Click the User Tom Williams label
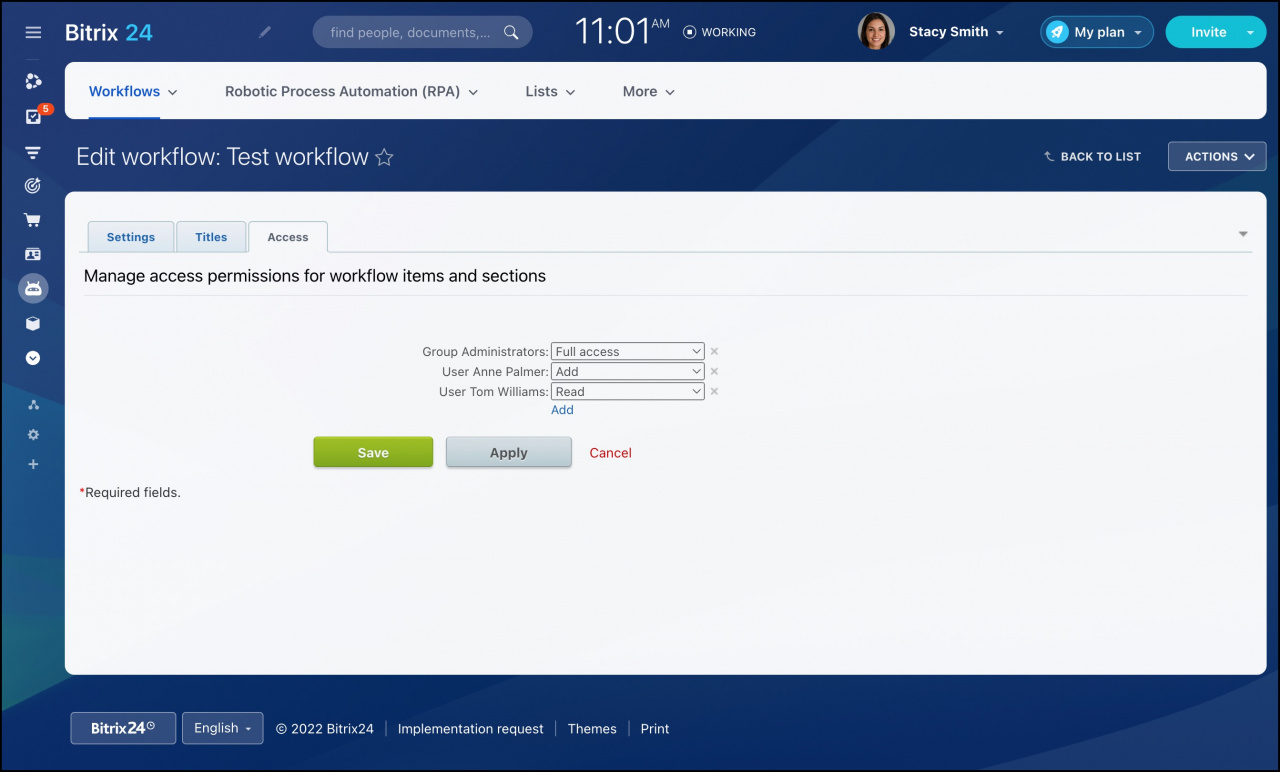 (494, 392)
